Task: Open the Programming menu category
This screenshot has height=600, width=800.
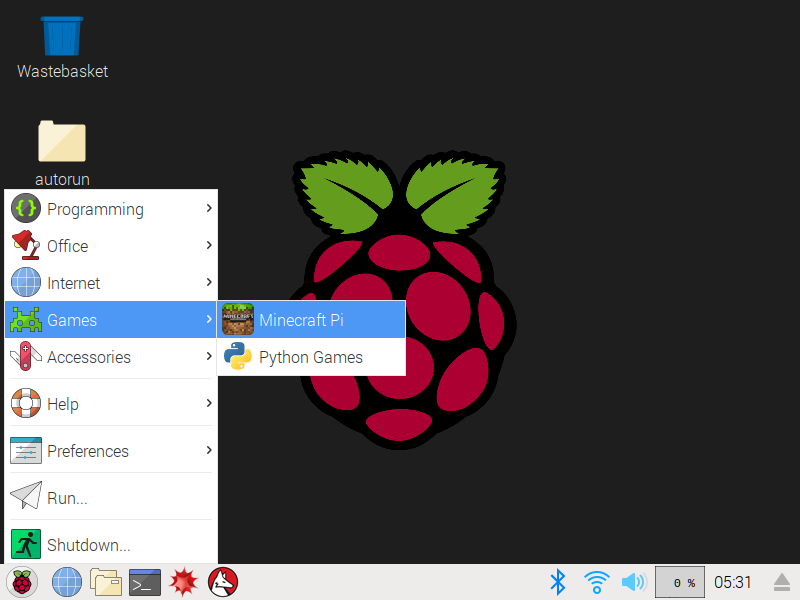Action: pyautogui.click(x=111, y=208)
